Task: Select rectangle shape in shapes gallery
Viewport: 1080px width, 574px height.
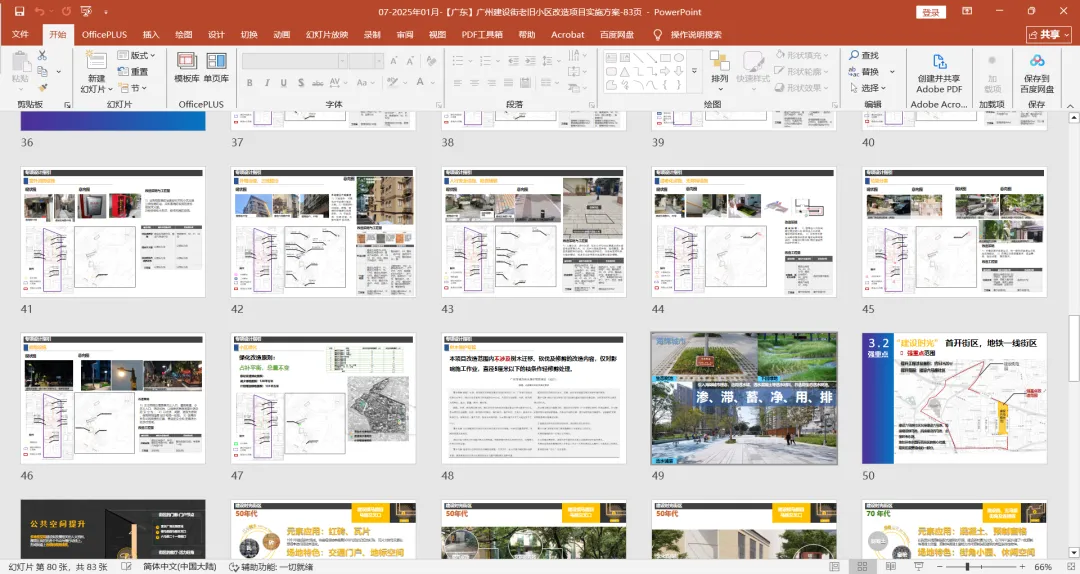Action: coord(665,57)
